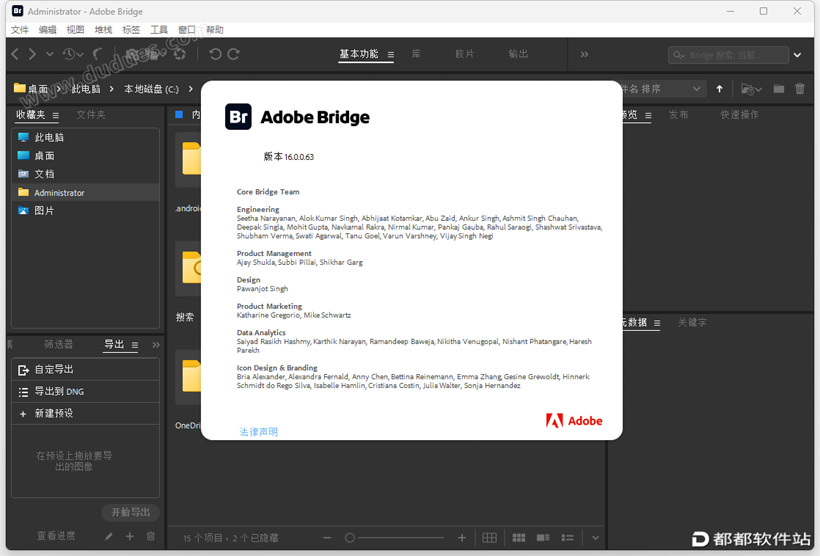Select Administrator in favorites
The height and width of the screenshot is (556, 820).
click(86, 192)
